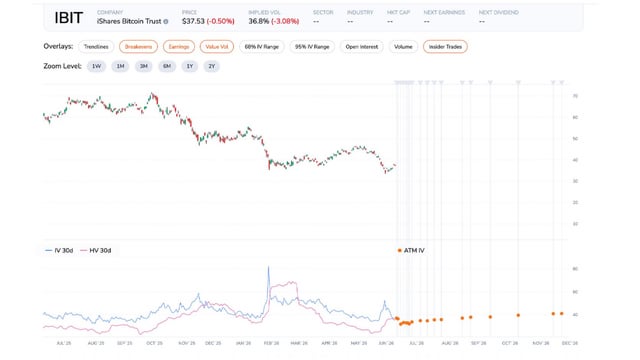Enable the Volume overlay
The width and height of the screenshot is (640, 360).
point(403,47)
